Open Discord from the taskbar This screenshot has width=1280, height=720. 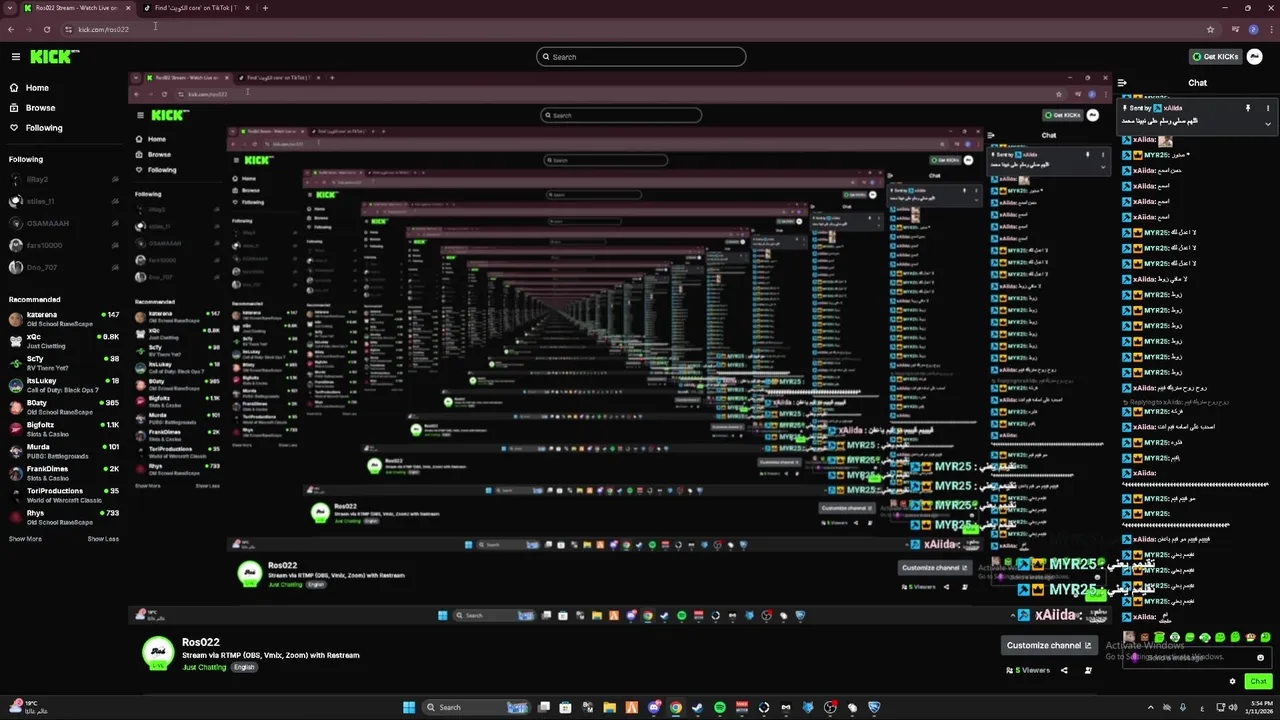tap(654, 707)
